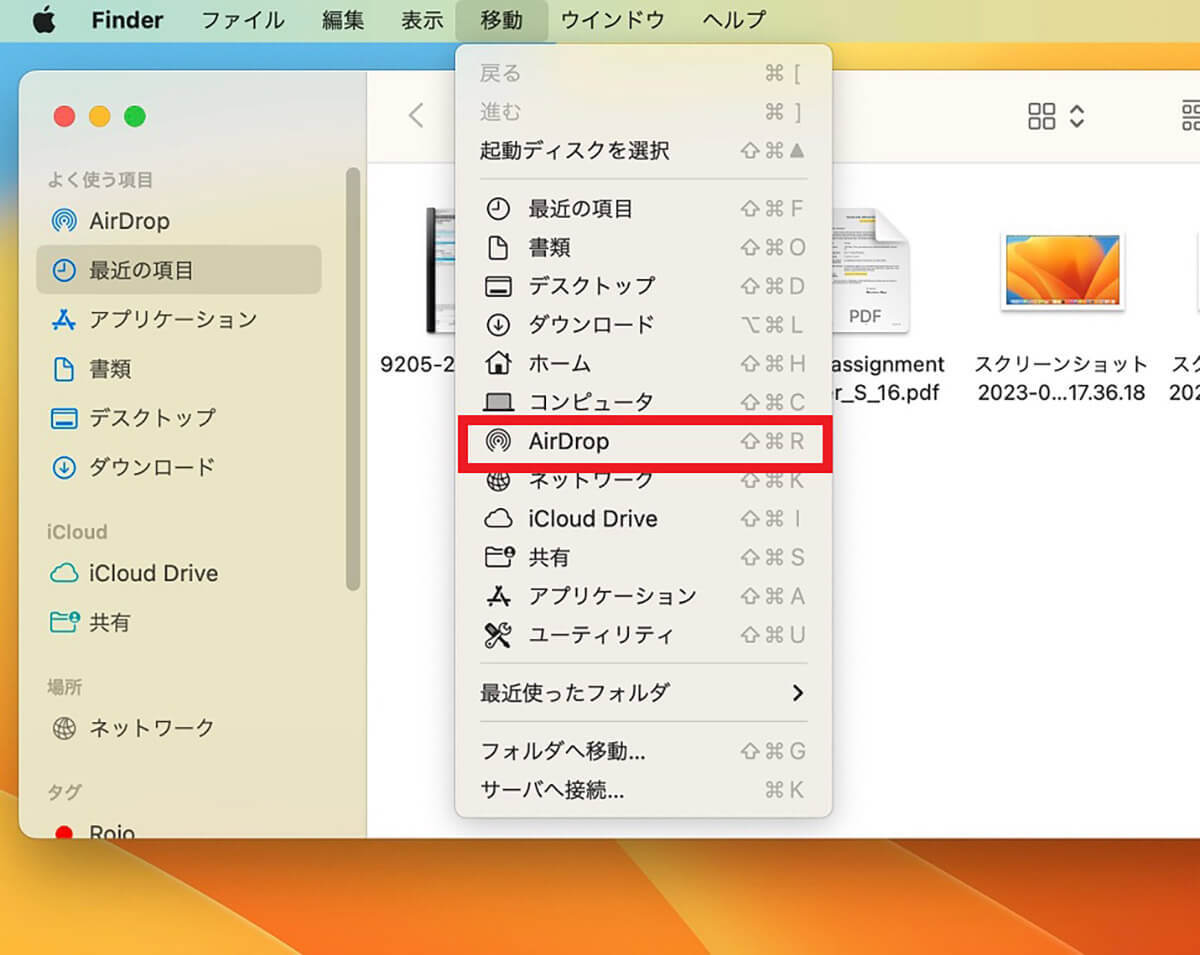Click the iCloud sidebar section heading
The image size is (1200, 955).
pyautogui.click(x=77, y=532)
